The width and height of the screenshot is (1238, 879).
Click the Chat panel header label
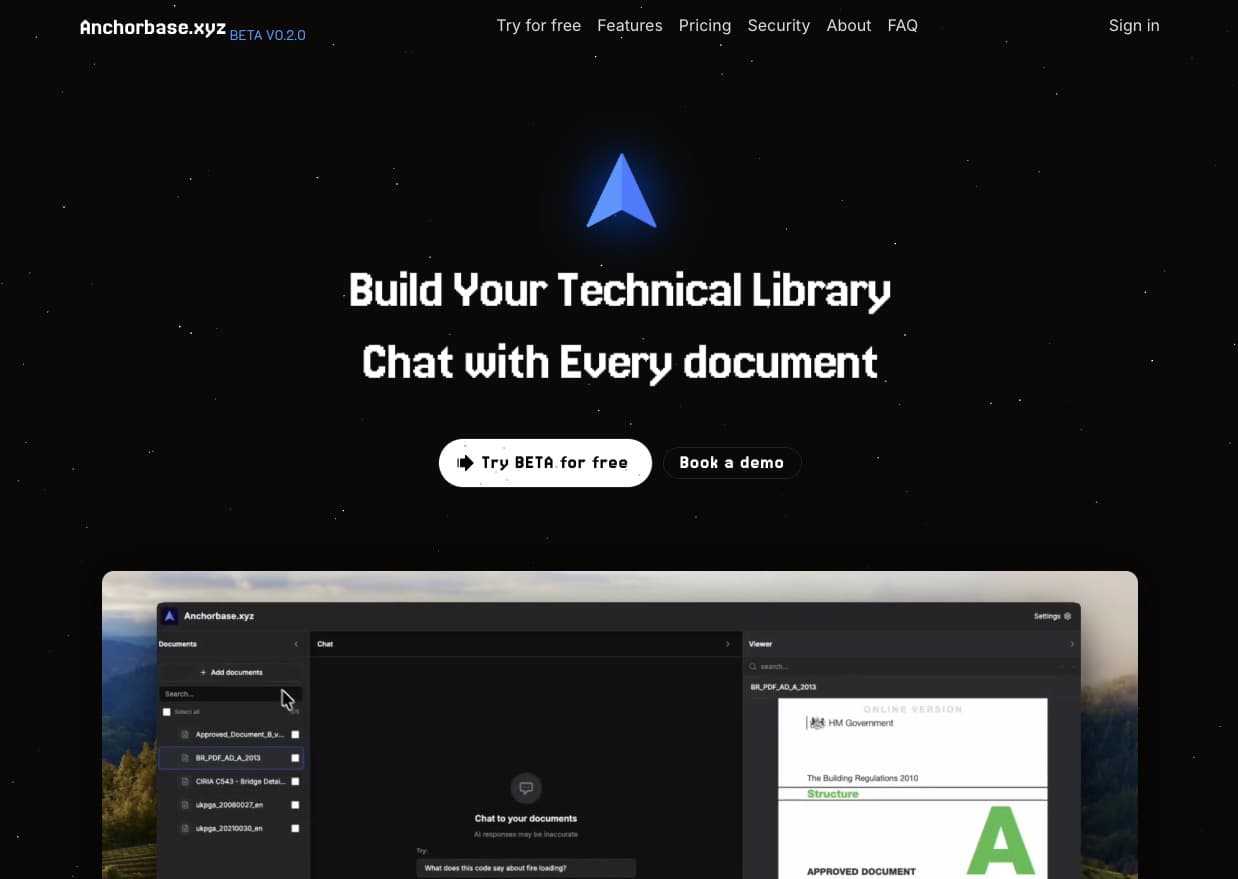325,644
